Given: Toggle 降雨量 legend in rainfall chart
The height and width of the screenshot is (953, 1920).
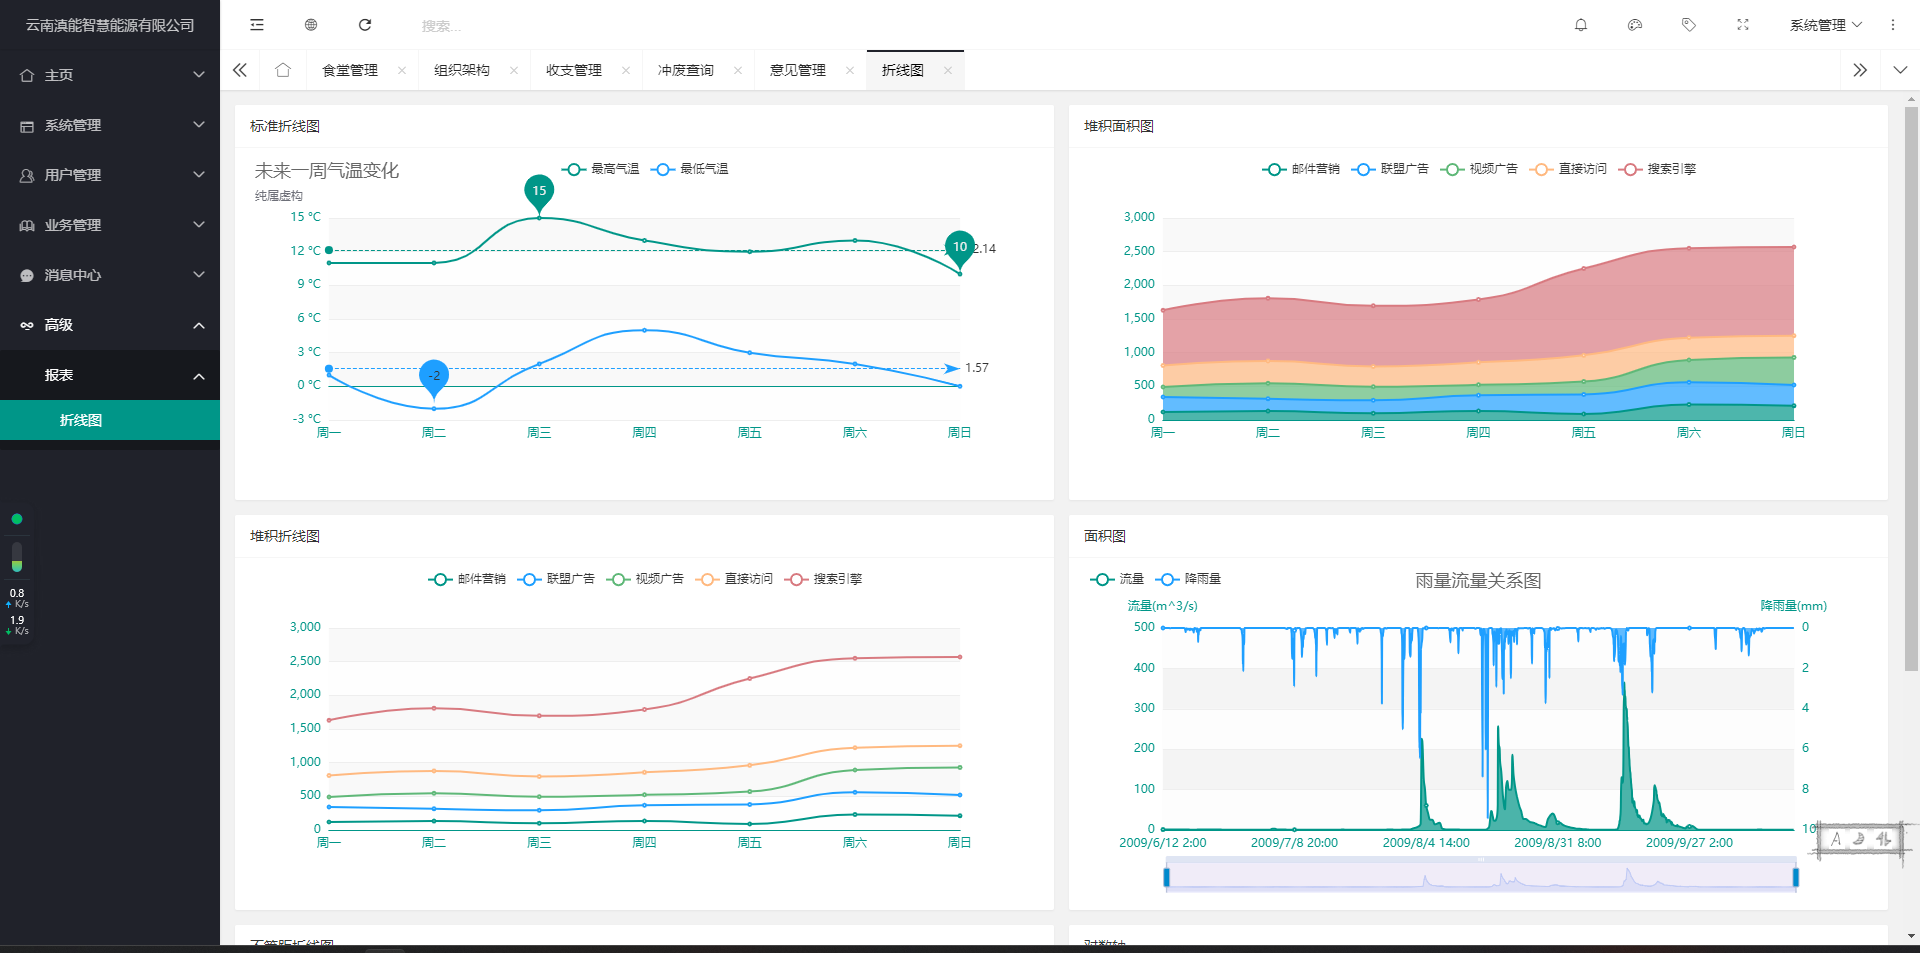Looking at the screenshot, I should [1188, 579].
